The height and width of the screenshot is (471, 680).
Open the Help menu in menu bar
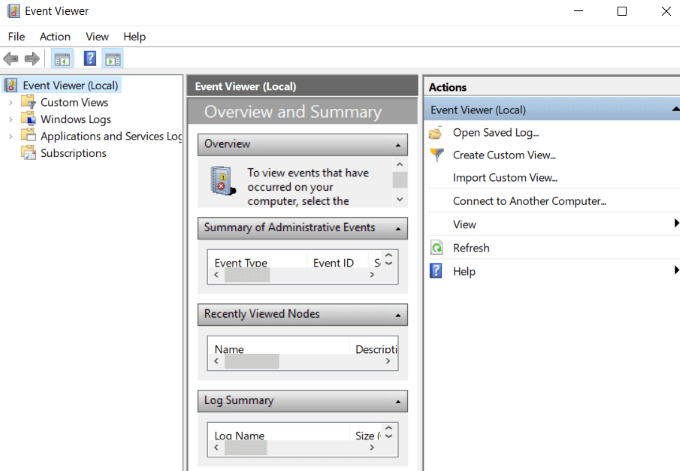click(134, 37)
